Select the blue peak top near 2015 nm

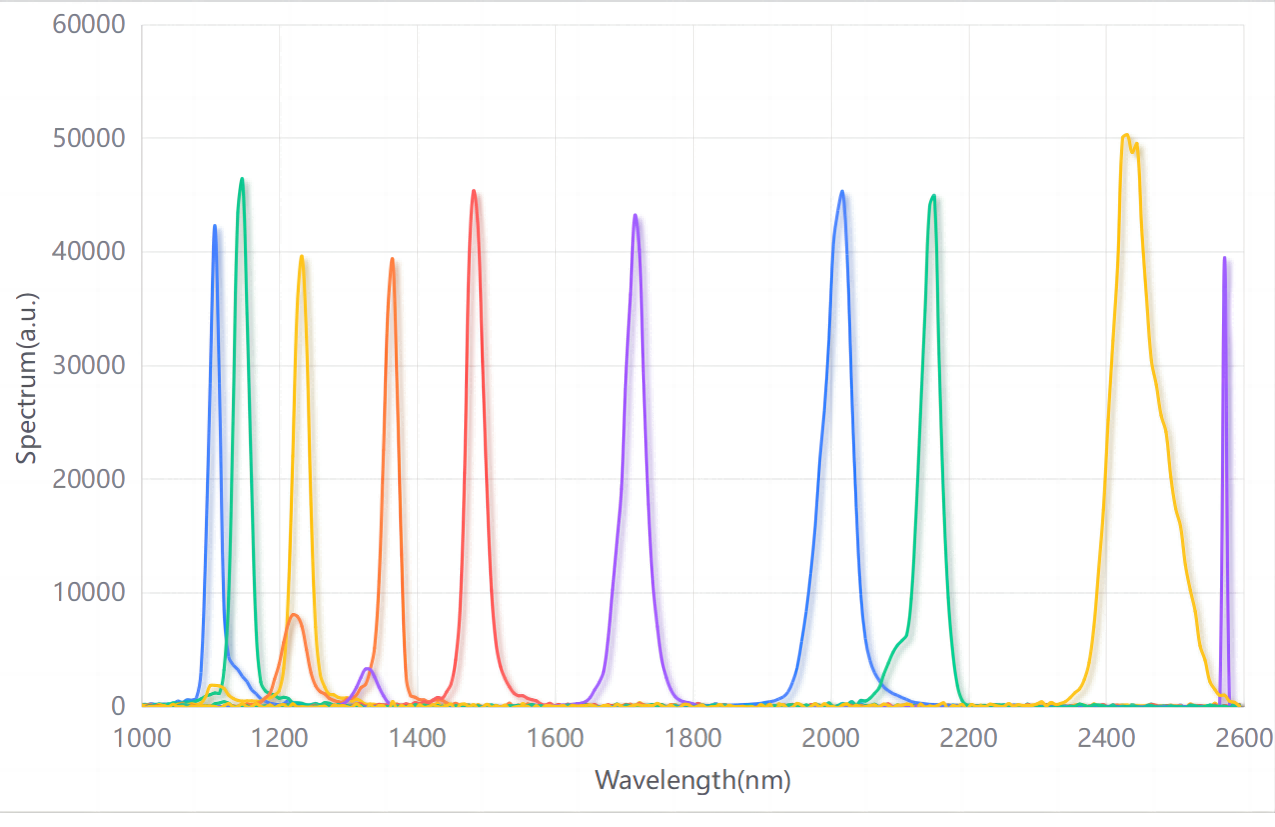[842, 192]
